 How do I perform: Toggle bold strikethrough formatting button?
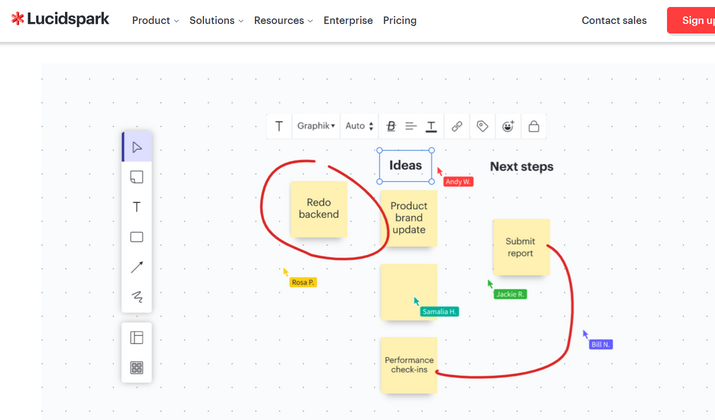click(391, 126)
